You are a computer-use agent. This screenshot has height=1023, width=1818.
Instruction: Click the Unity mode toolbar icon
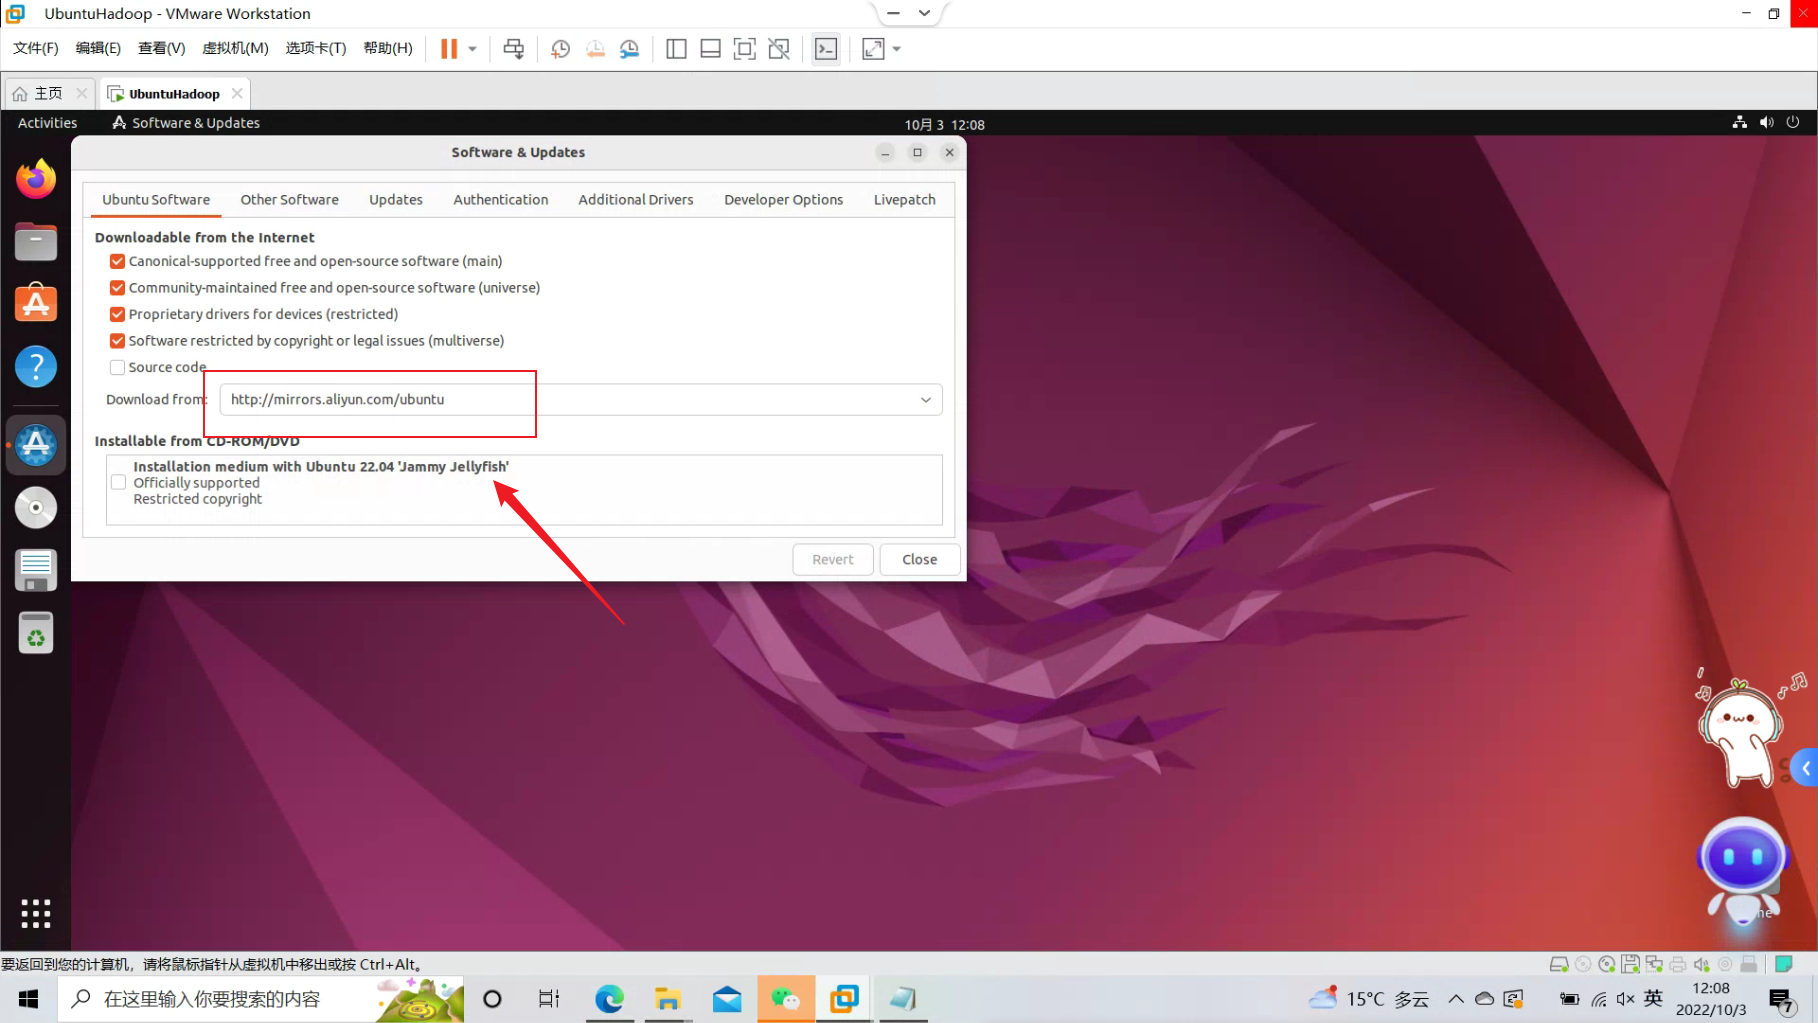pyautogui.click(x=778, y=49)
